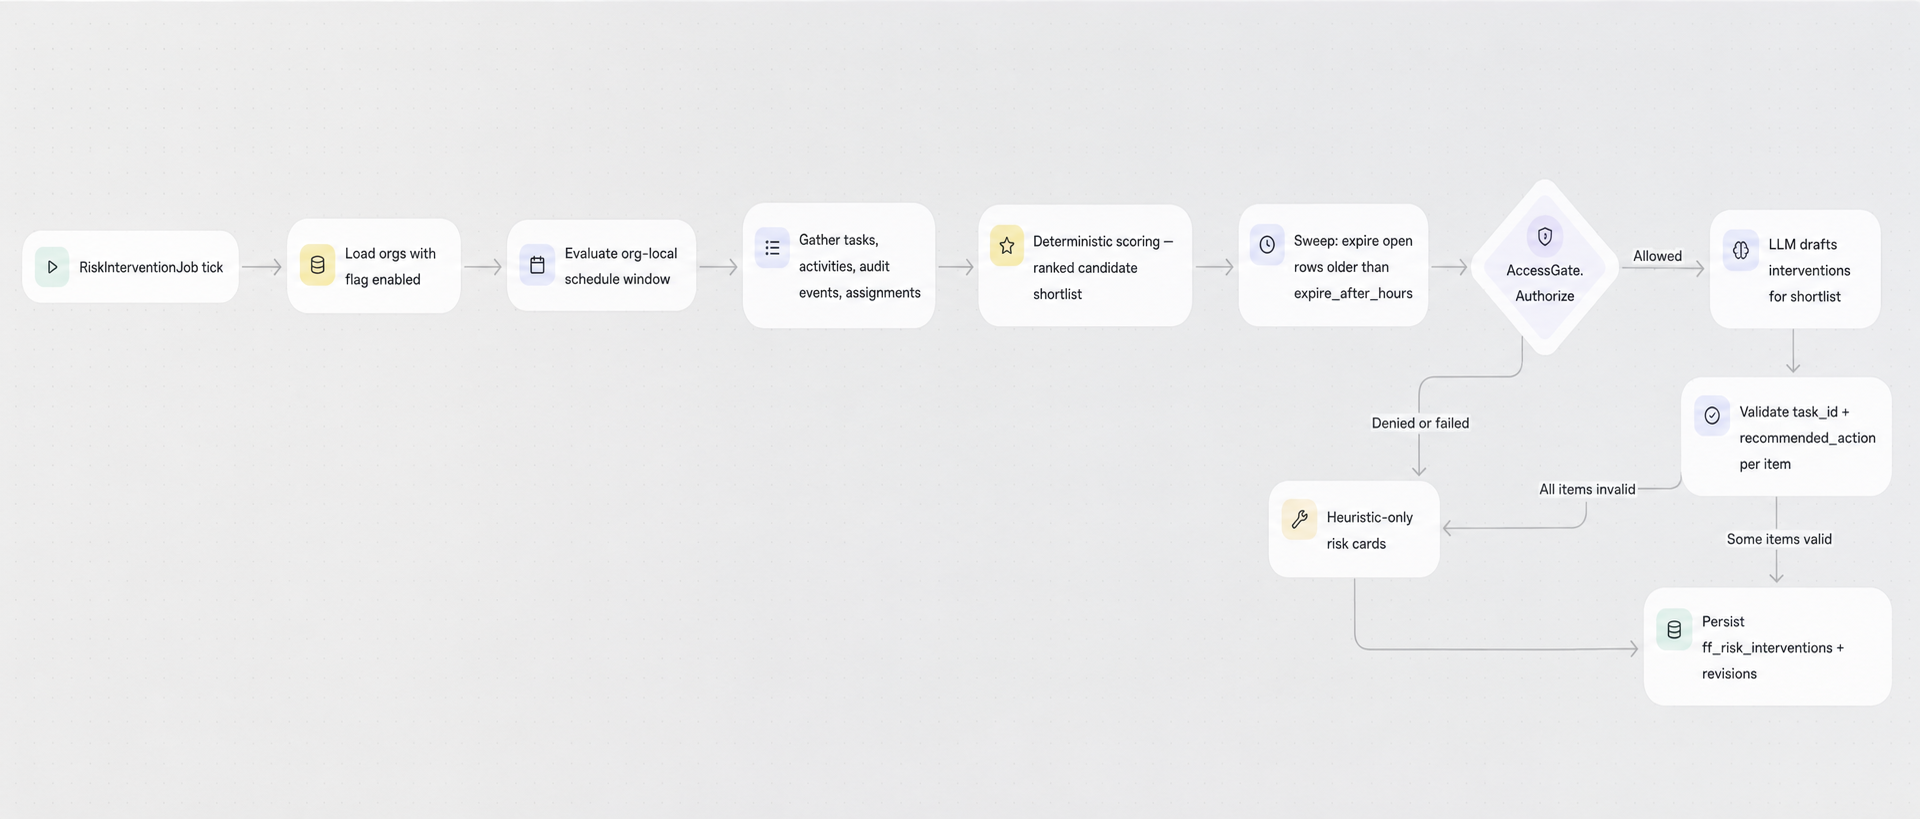Screen dimensions: 1920x819
Task: Click the database icon on Load orgs node
Action: (317, 265)
